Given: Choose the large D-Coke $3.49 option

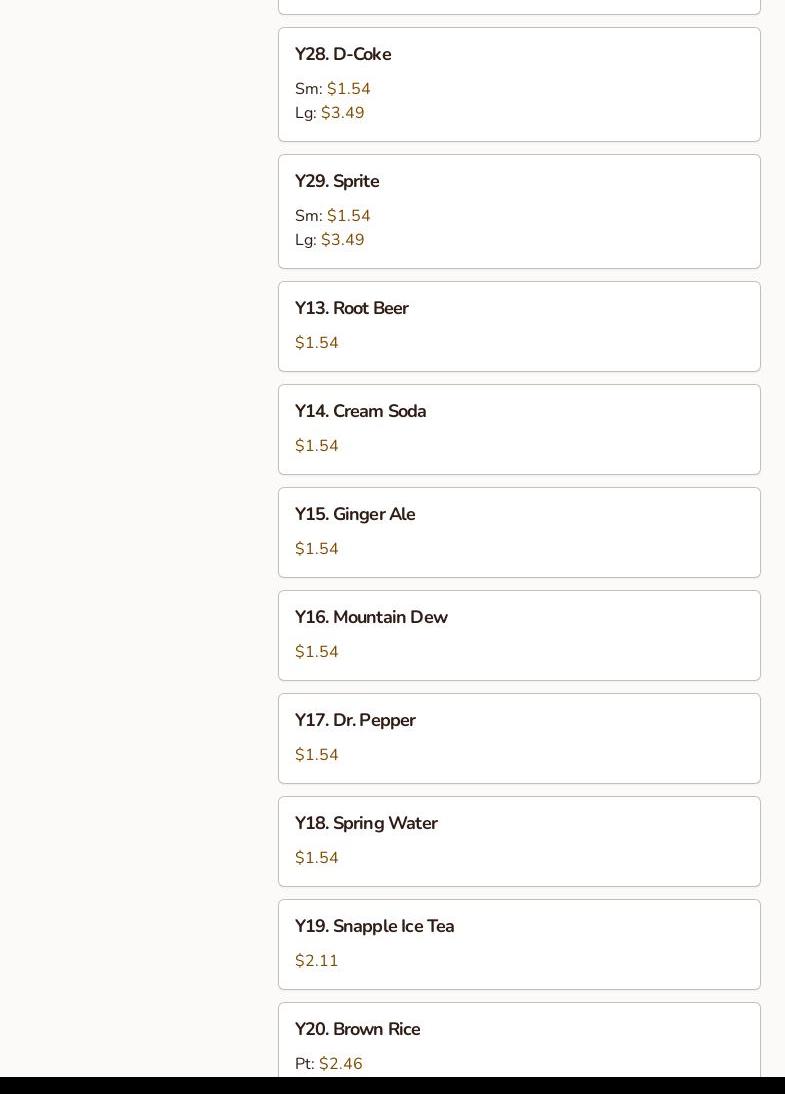Looking at the screenshot, I should pos(342,113).
